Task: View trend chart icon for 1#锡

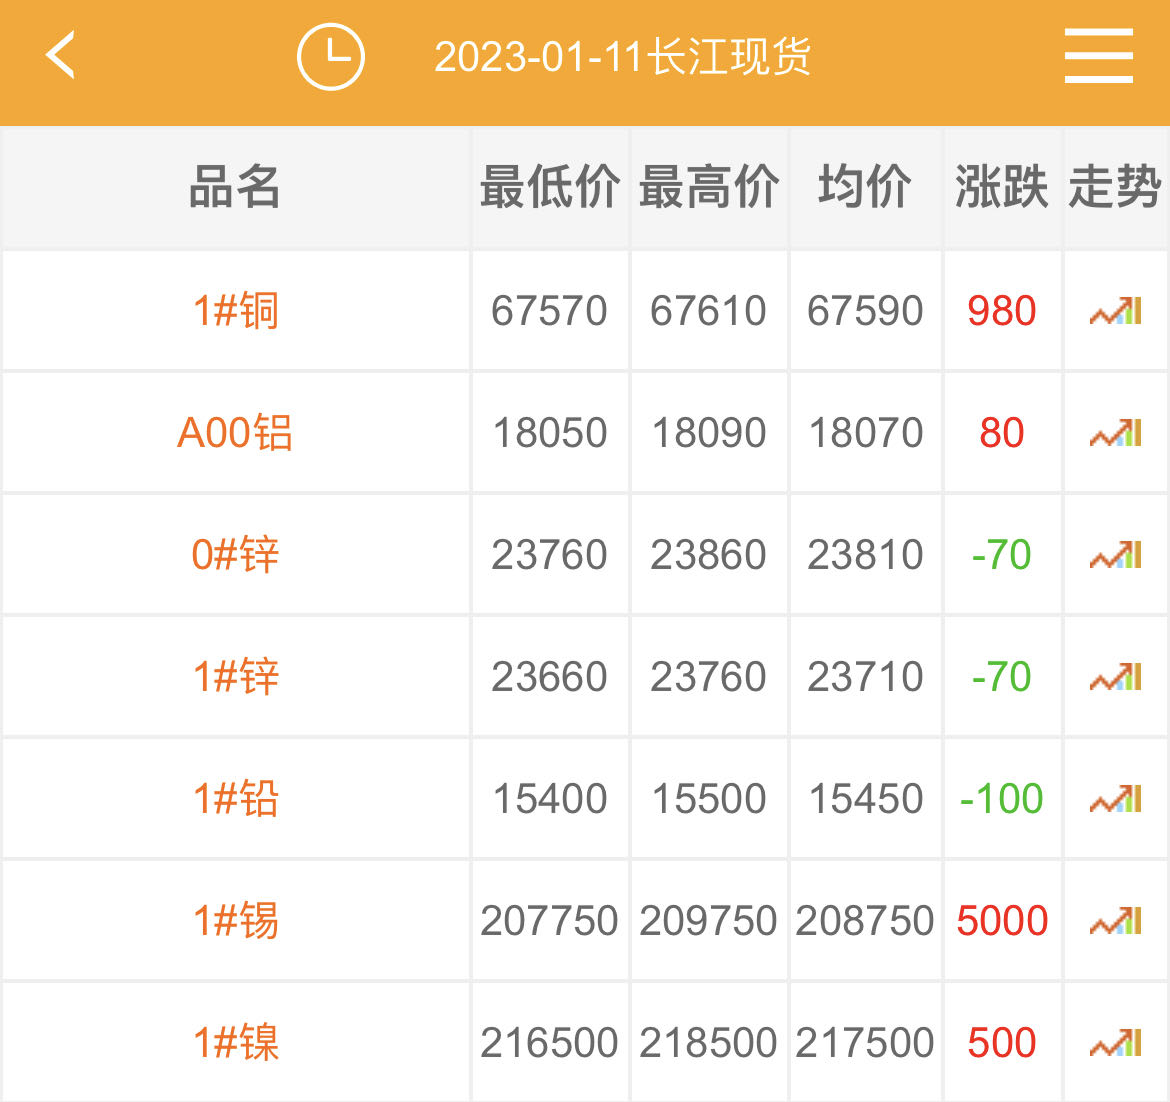Action: 1115,921
